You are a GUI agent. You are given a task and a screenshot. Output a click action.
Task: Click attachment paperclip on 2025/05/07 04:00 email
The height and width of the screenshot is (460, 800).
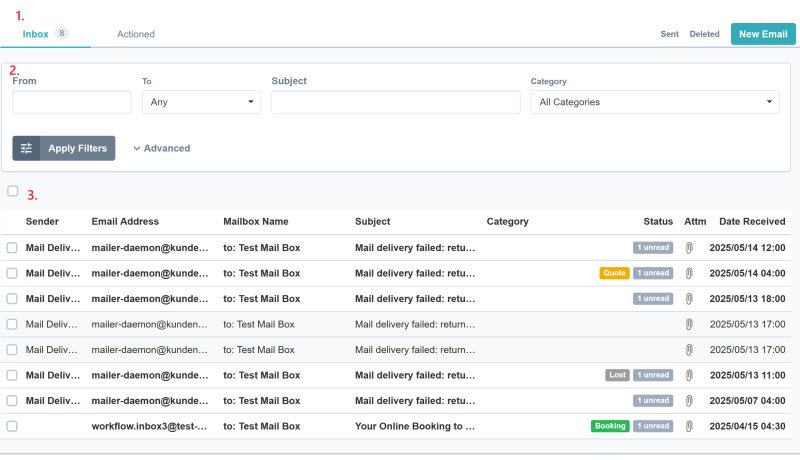click(x=688, y=400)
